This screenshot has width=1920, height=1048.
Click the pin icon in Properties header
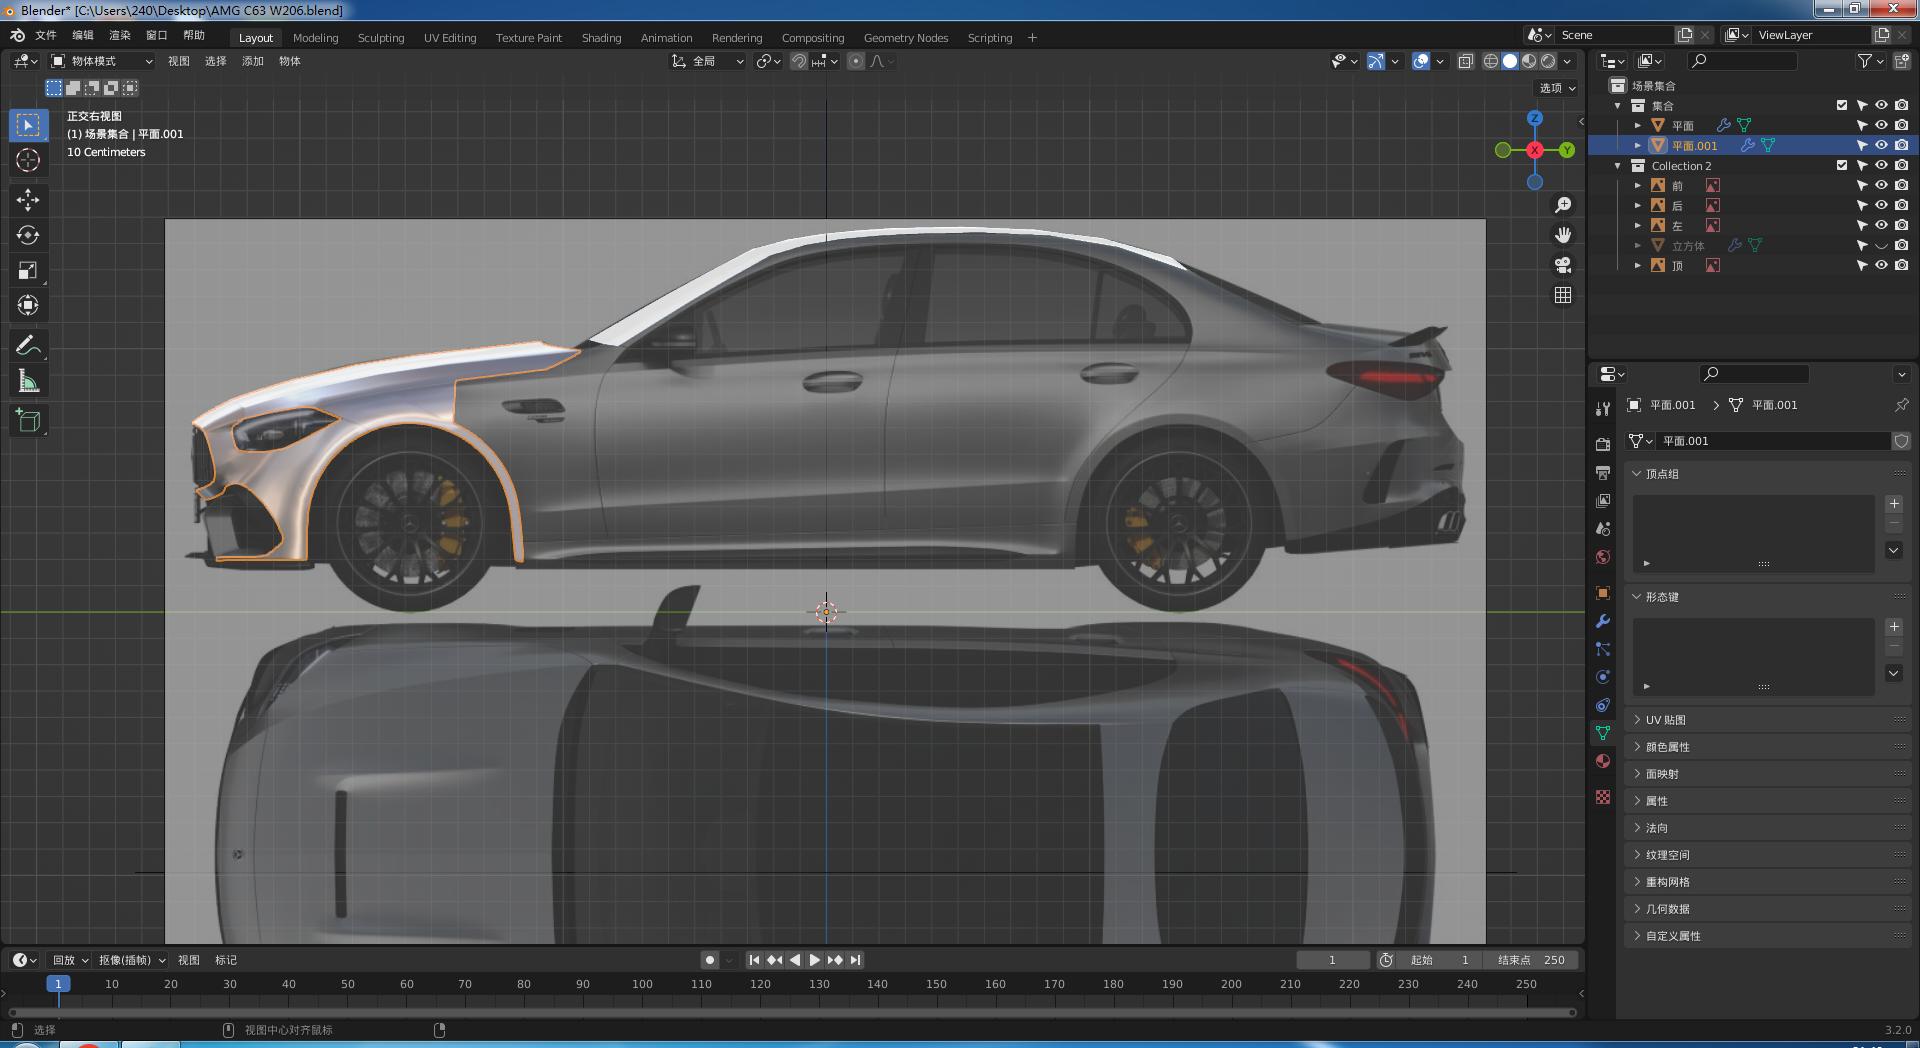(x=1901, y=405)
